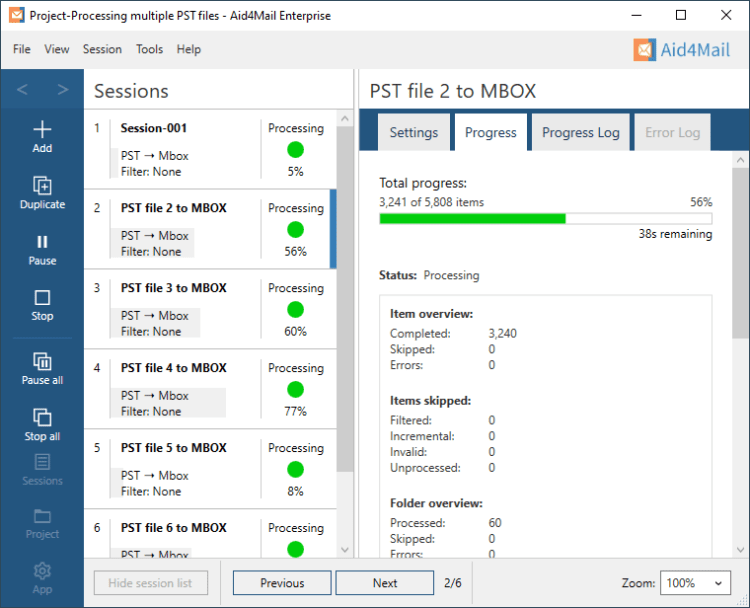Switch to the Error Log tab

[x=673, y=133]
